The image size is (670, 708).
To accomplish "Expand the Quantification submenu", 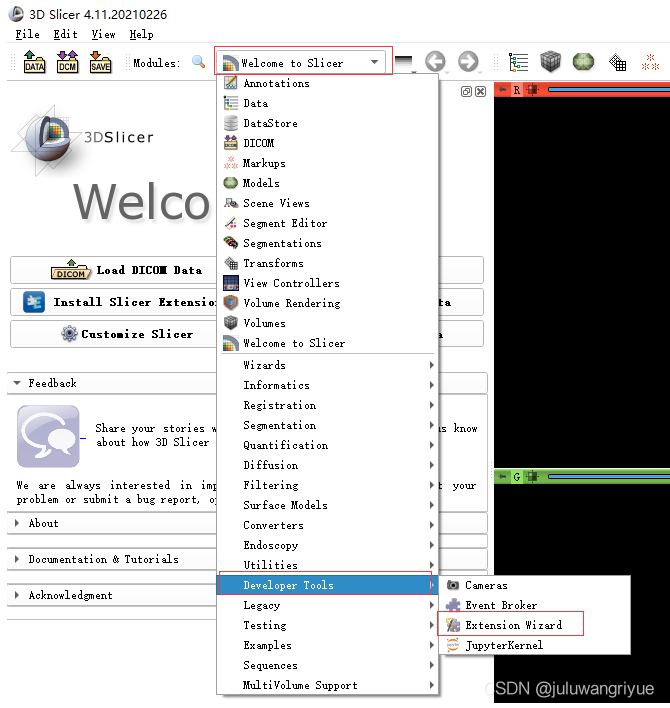I will click(x=327, y=445).
